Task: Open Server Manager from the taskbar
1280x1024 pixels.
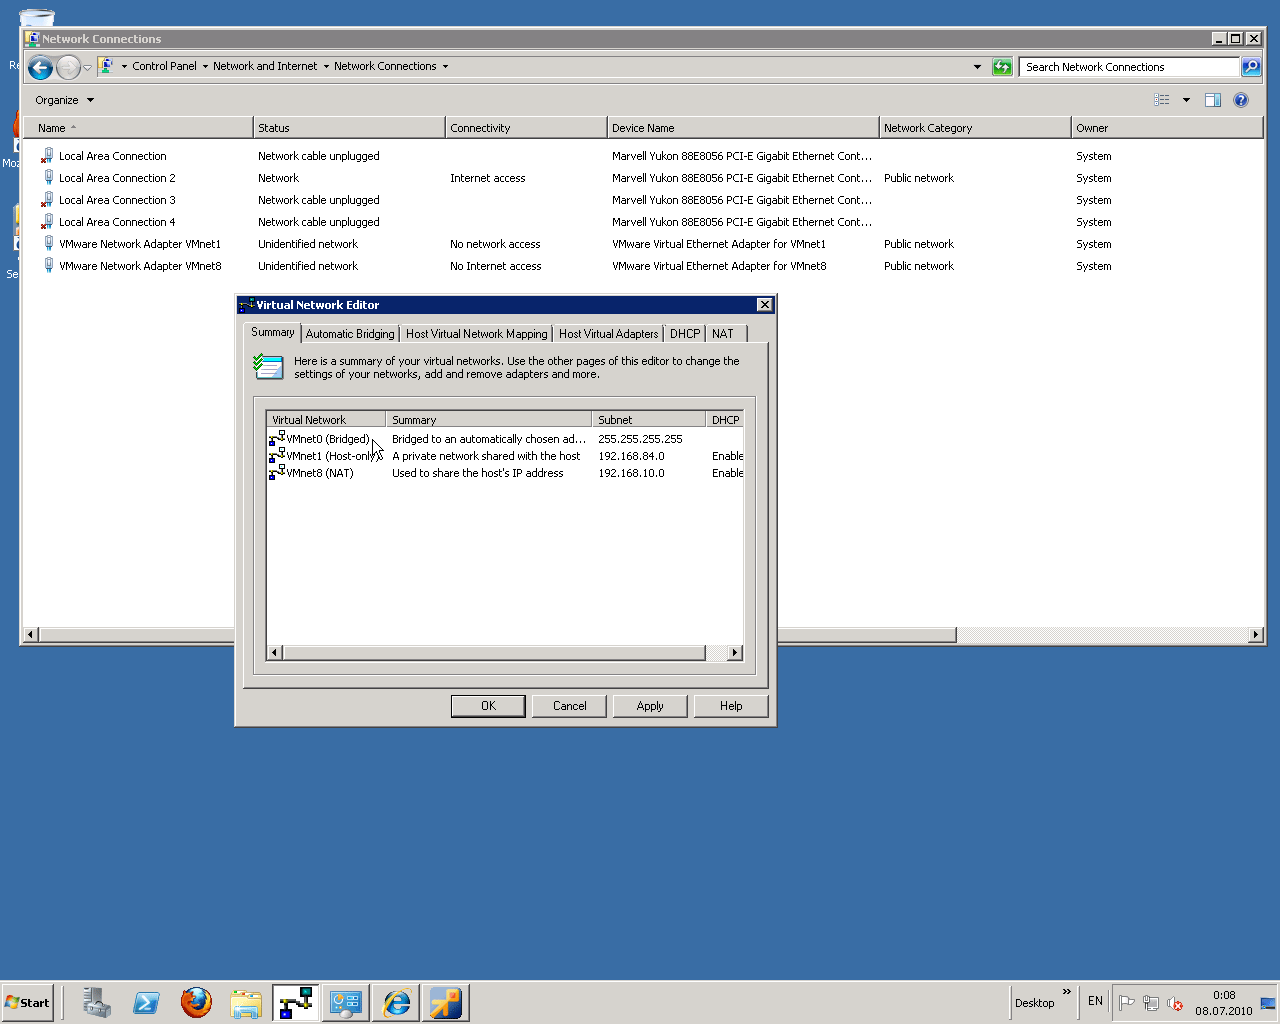Action: pos(97,1003)
